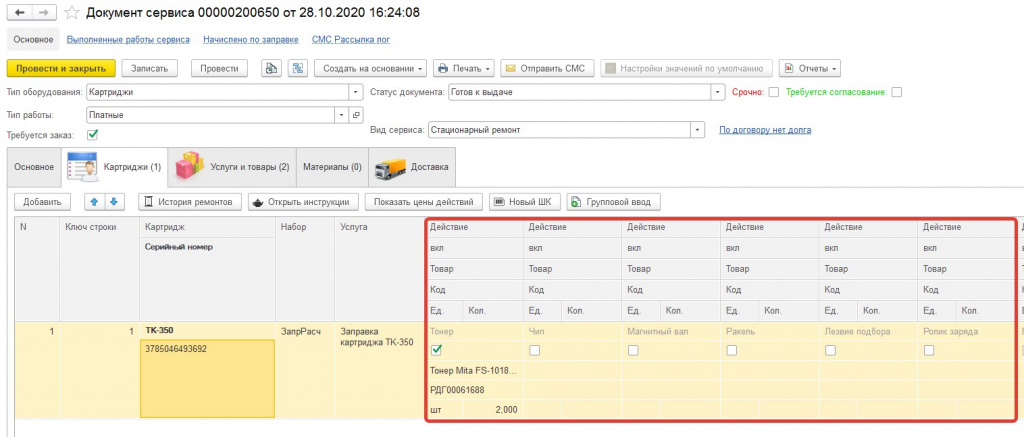Image resolution: width=1024 pixels, height=437 pixels.
Task: Move row up with blue arrow
Action: tap(94, 202)
